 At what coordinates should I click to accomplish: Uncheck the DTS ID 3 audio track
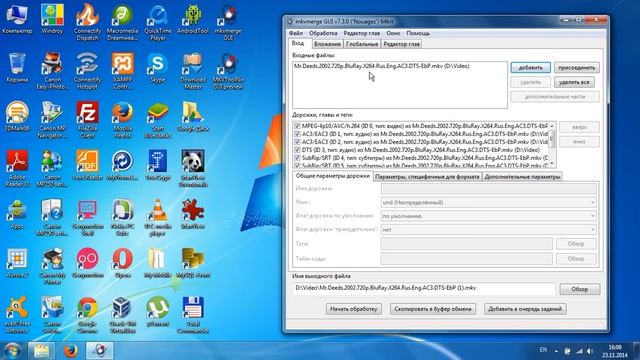coord(297,150)
